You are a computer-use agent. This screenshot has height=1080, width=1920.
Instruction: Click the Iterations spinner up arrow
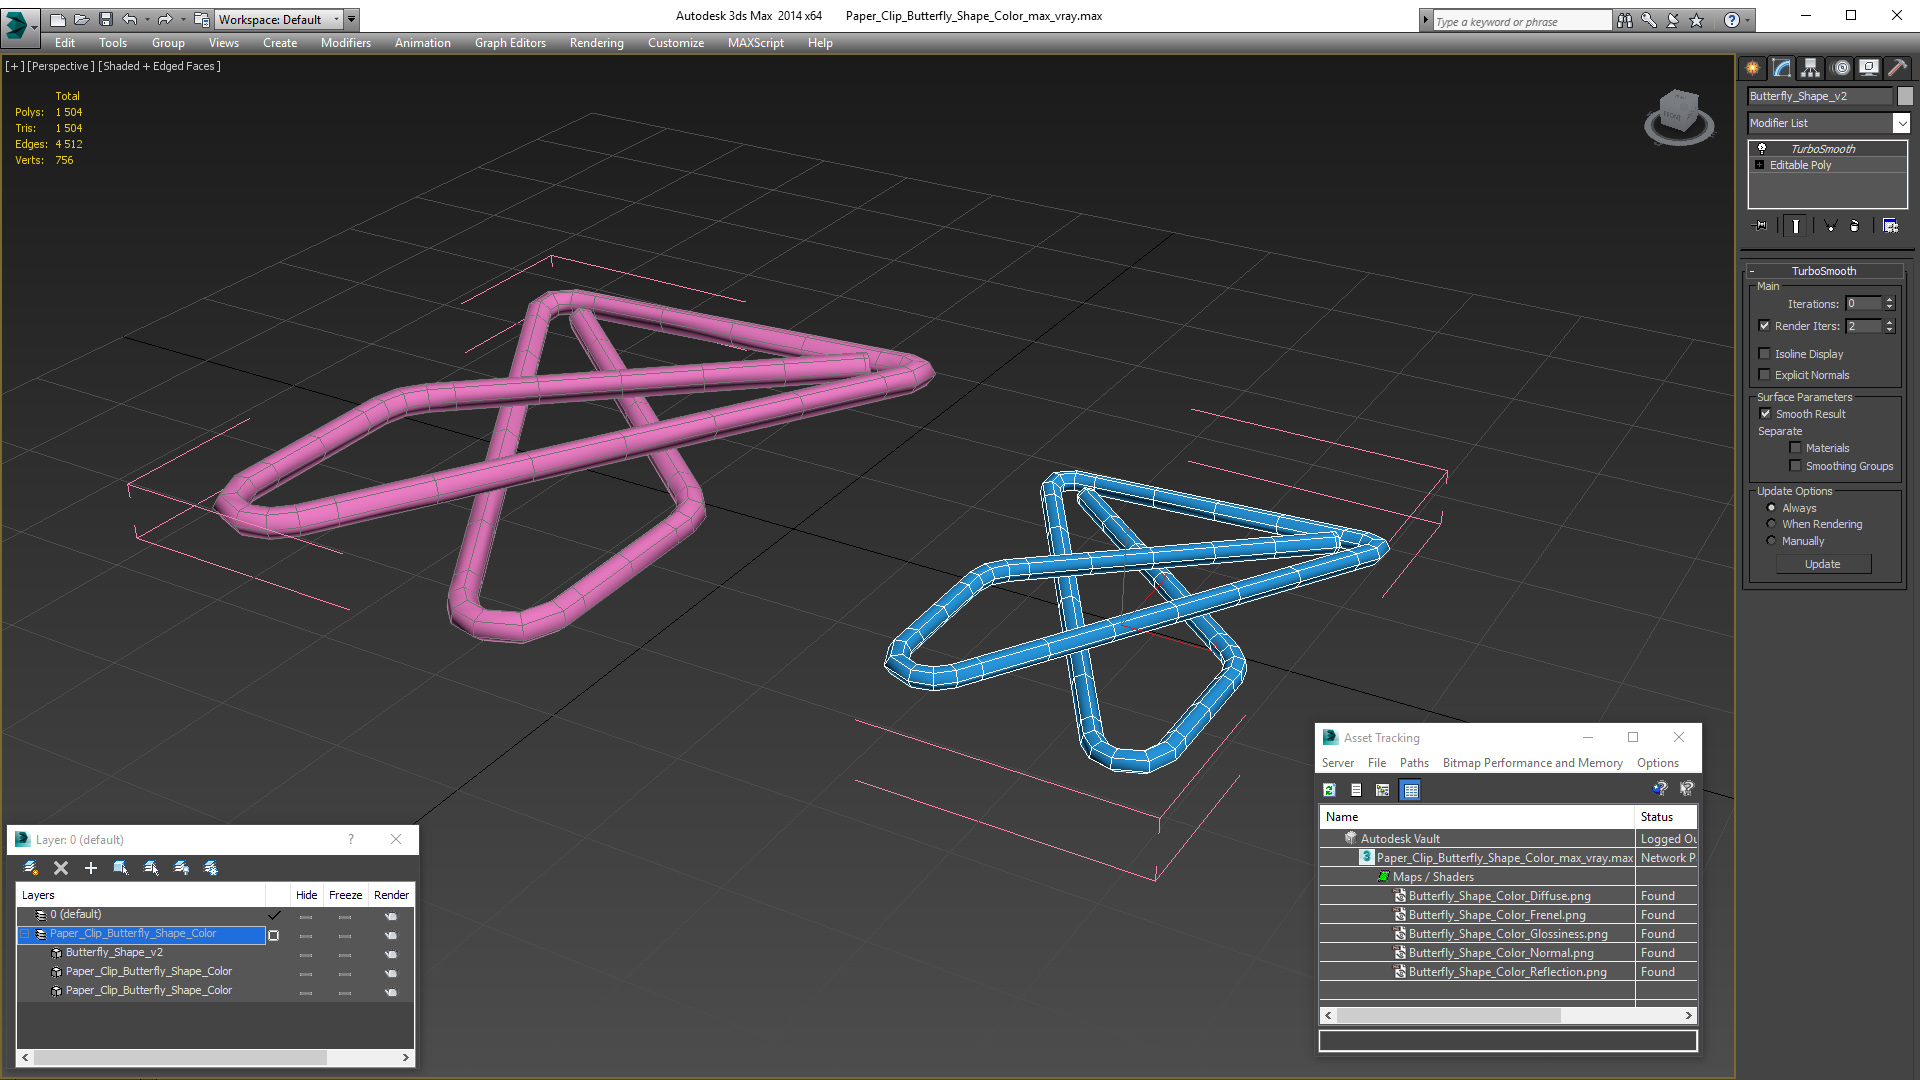(x=1889, y=300)
